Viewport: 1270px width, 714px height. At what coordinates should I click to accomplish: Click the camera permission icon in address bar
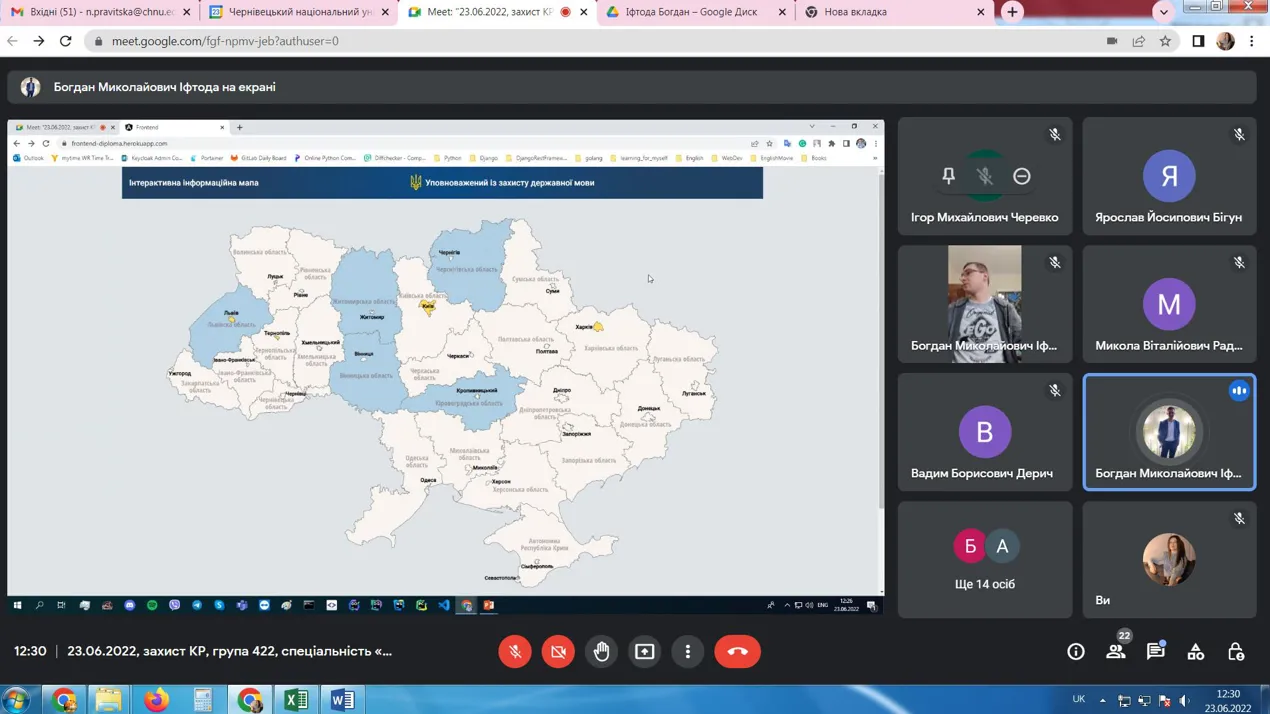point(1112,41)
